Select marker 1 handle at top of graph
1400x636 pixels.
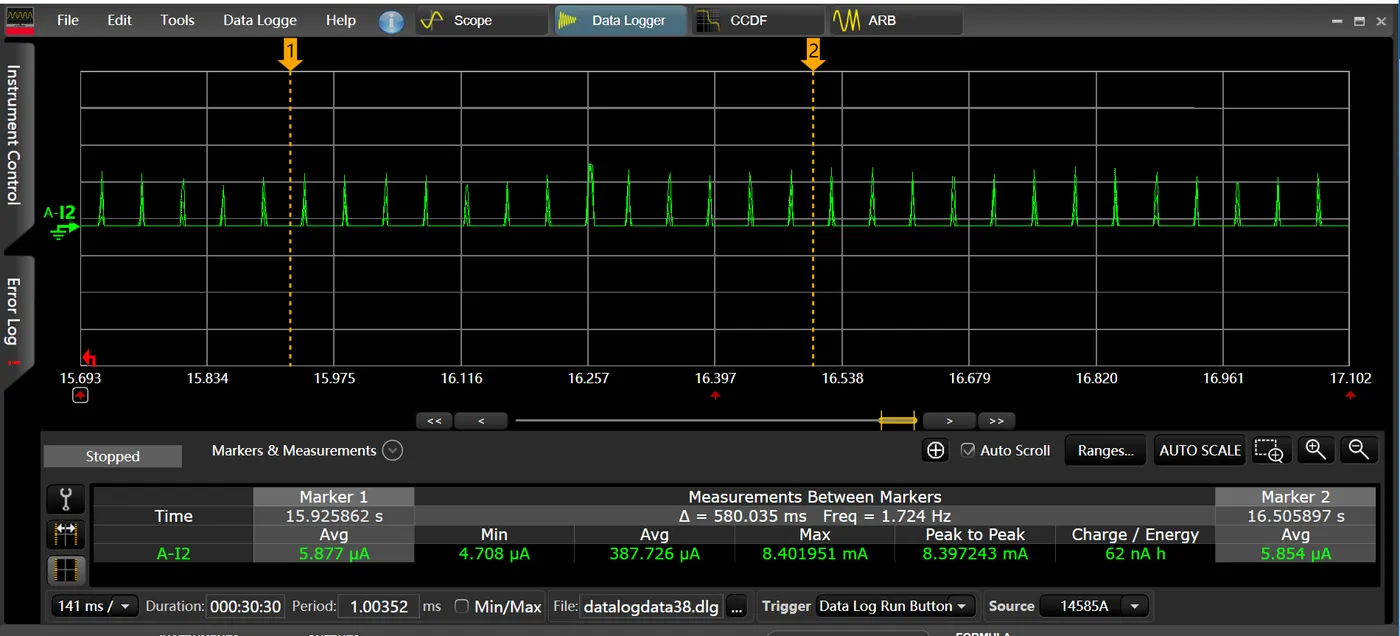pos(290,56)
